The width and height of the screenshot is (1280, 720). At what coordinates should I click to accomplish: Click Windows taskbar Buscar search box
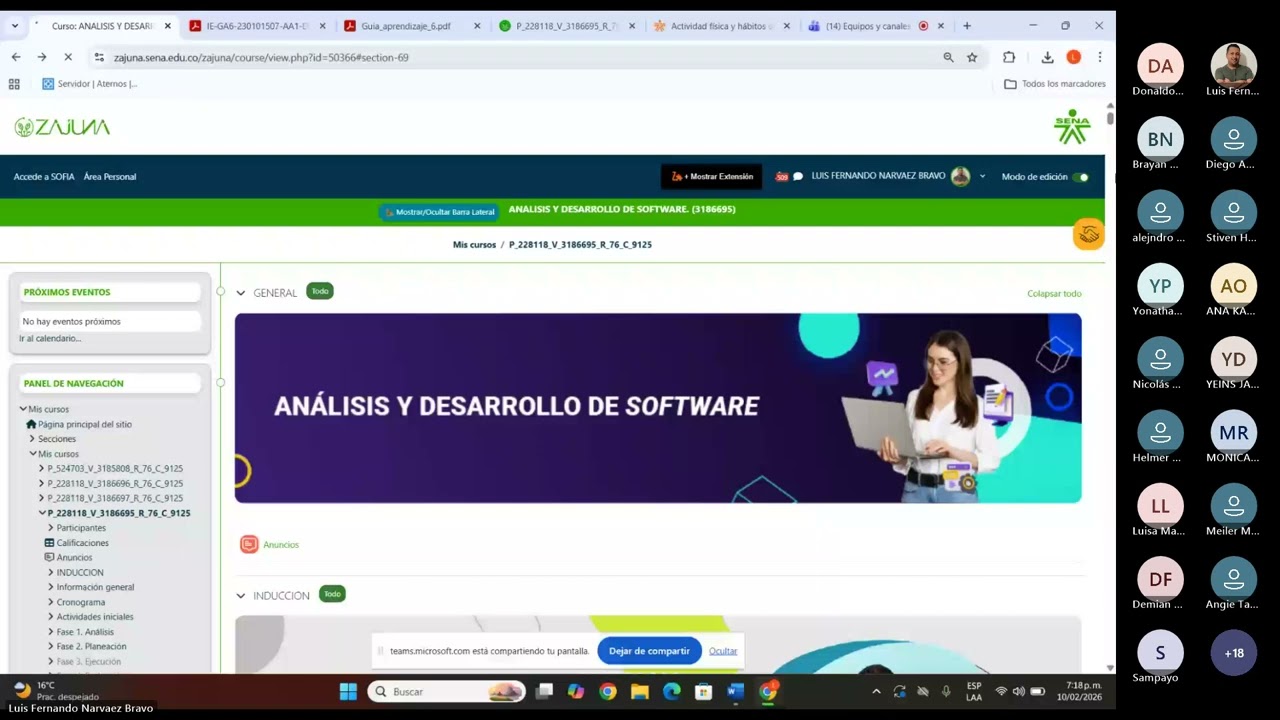click(446, 691)
